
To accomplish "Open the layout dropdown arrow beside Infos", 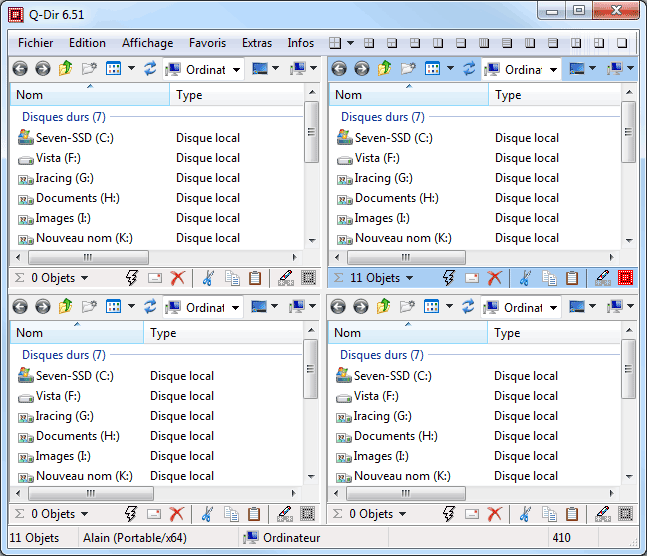I will [x=350, y=43].
